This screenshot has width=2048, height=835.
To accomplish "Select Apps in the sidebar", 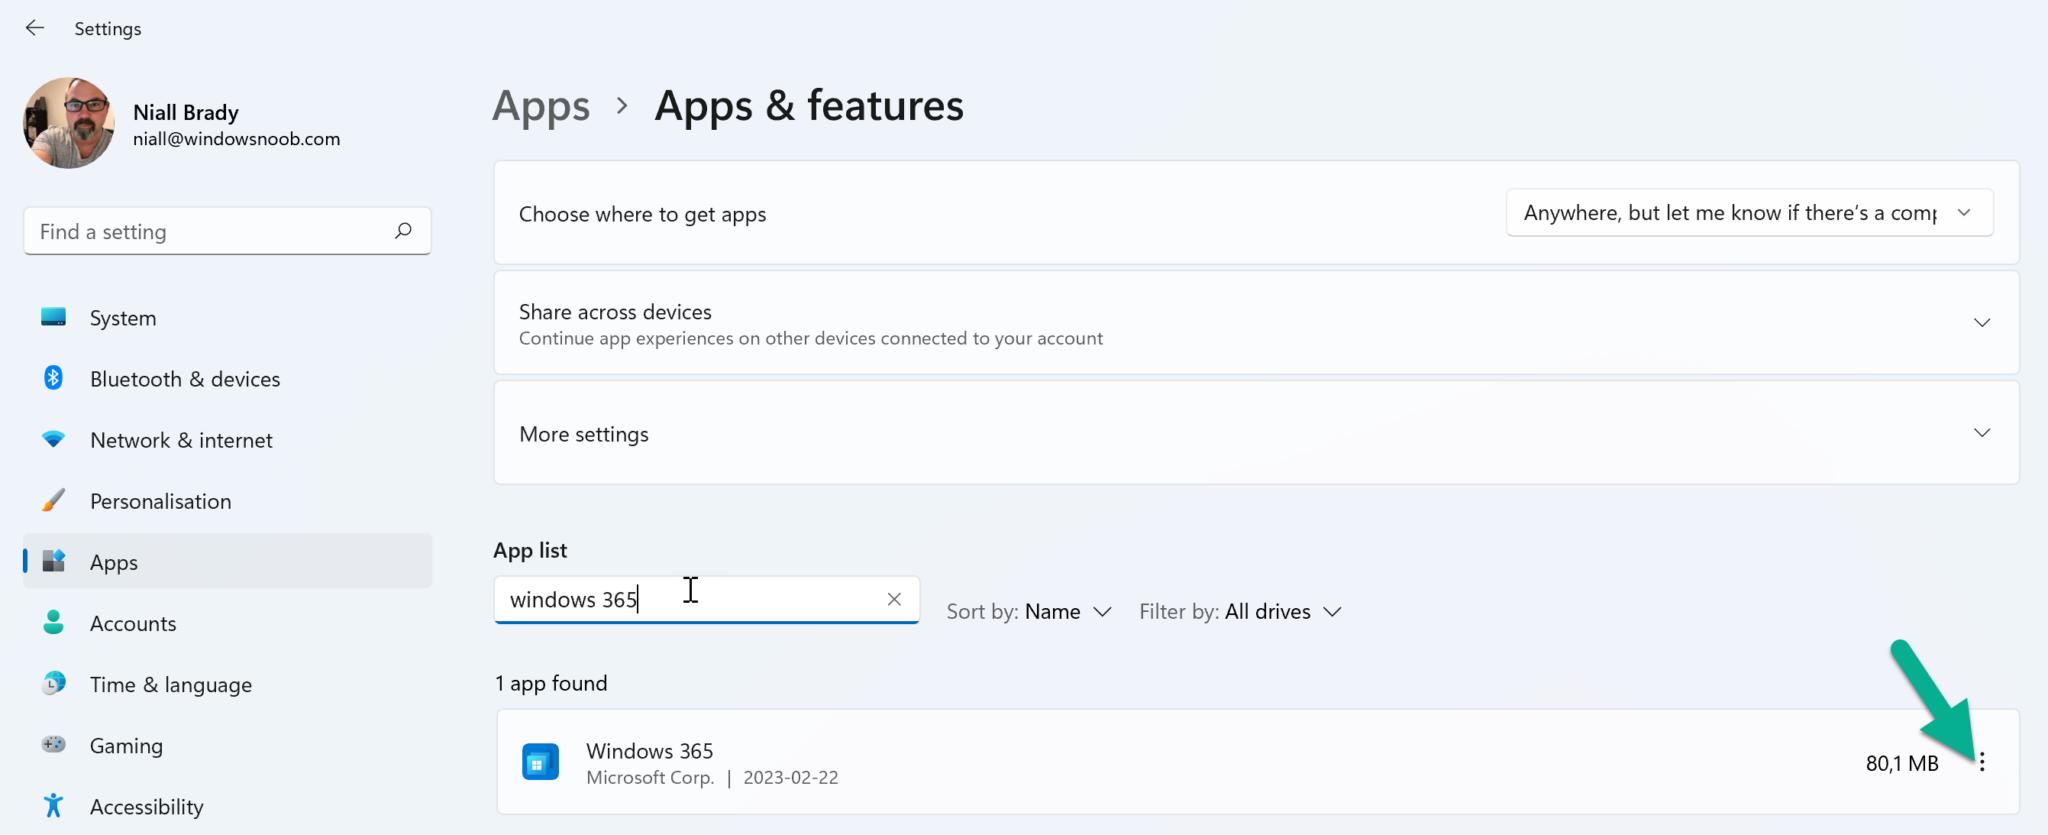I will [x=227, y=562].
